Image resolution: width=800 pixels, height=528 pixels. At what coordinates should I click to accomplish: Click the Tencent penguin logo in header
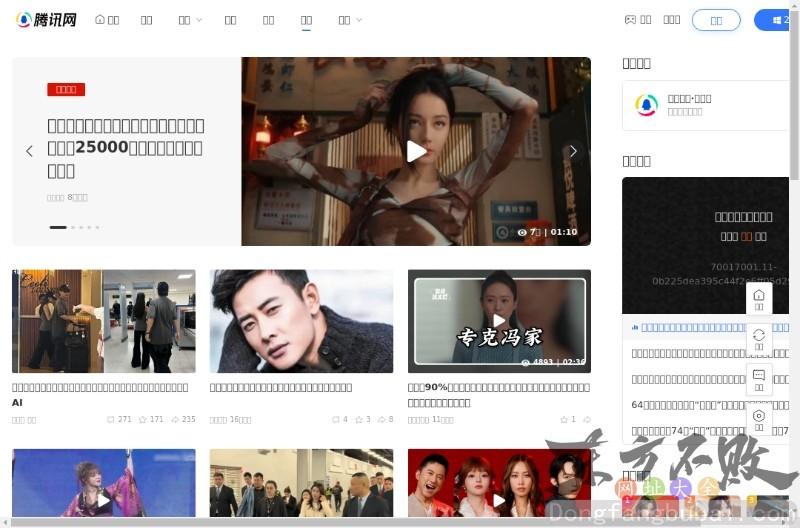pos(24,20)
